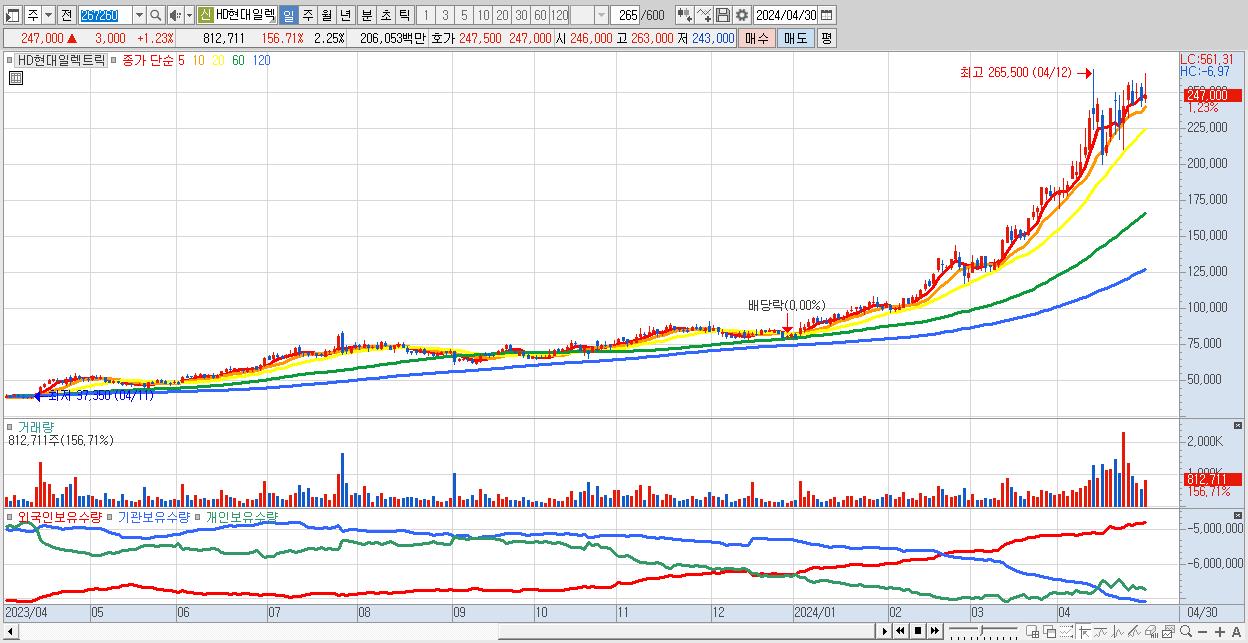Click the 평 button

pyautogui.click(x=826, y=38)
